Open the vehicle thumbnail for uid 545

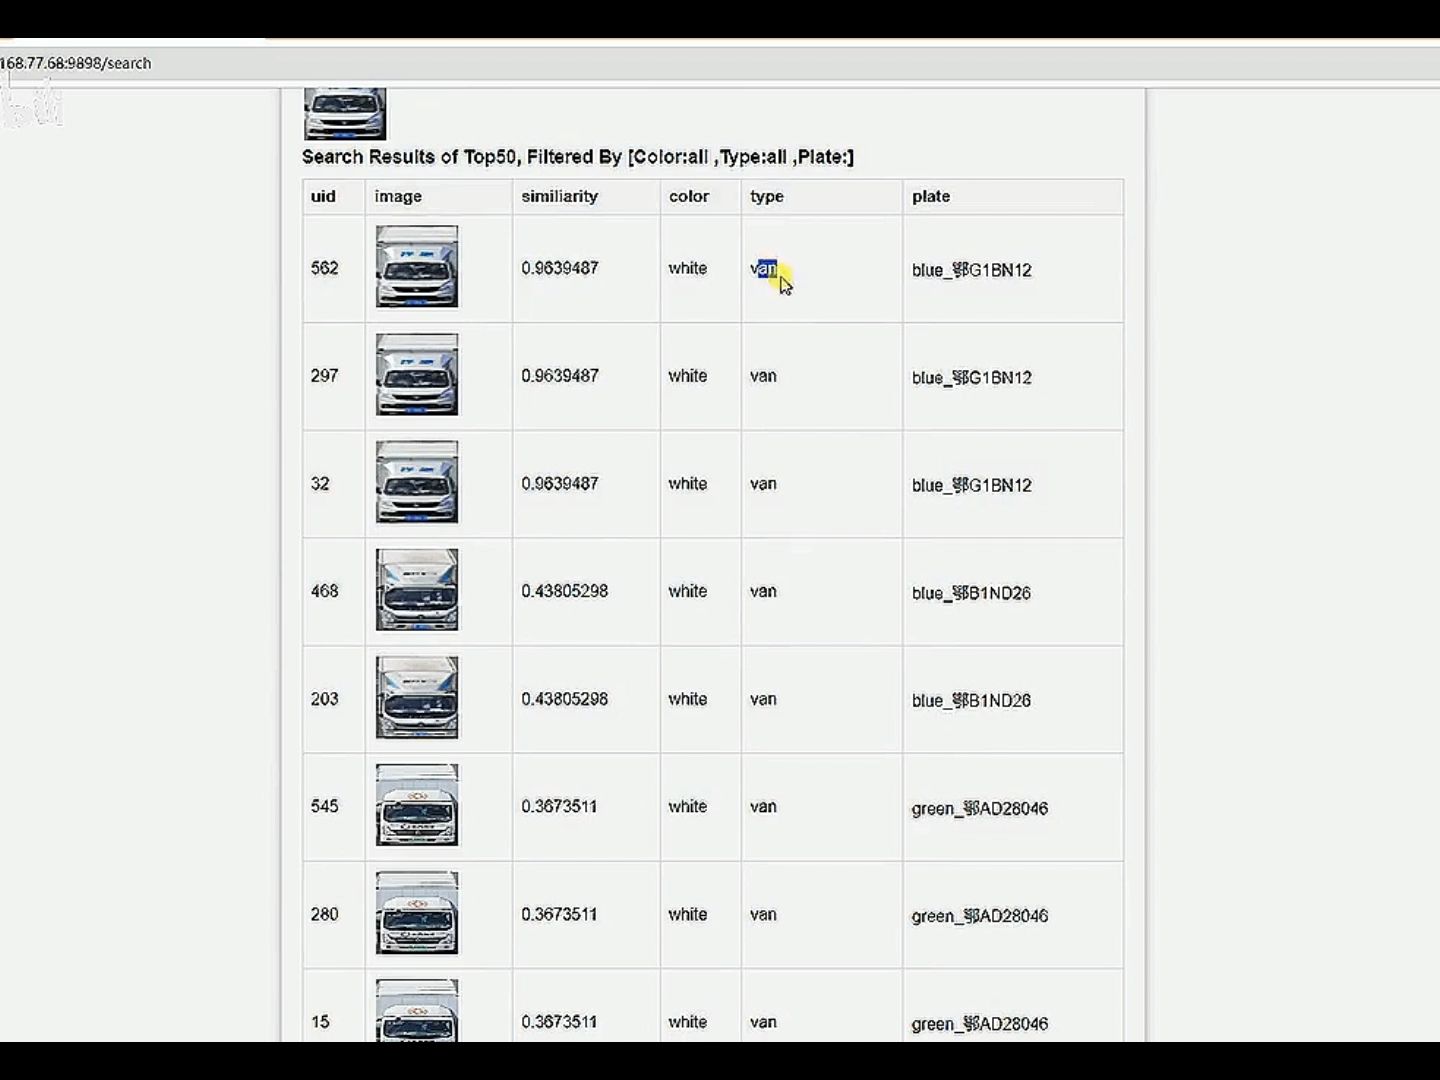coord(417,806)
